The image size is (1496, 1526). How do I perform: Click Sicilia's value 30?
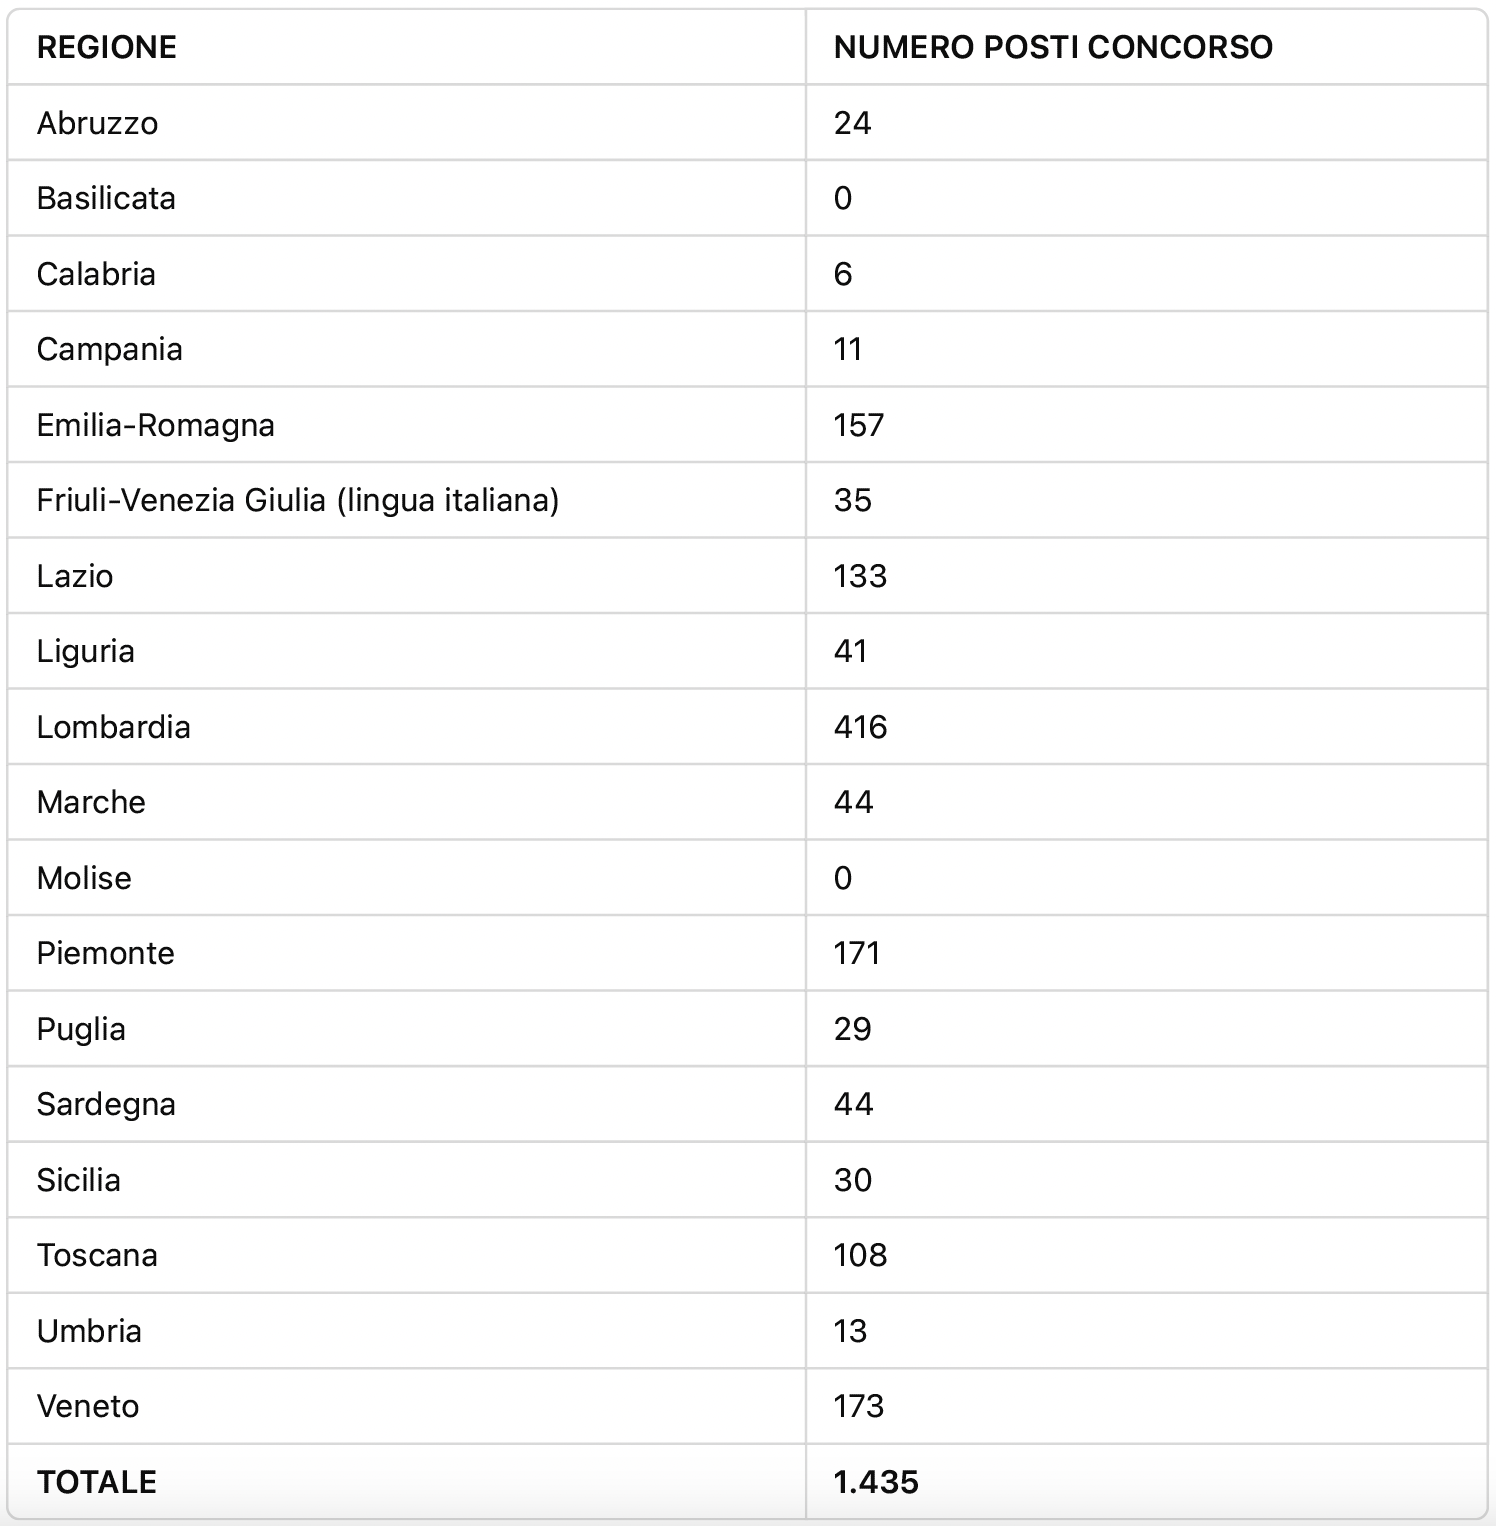point(853,1180)
